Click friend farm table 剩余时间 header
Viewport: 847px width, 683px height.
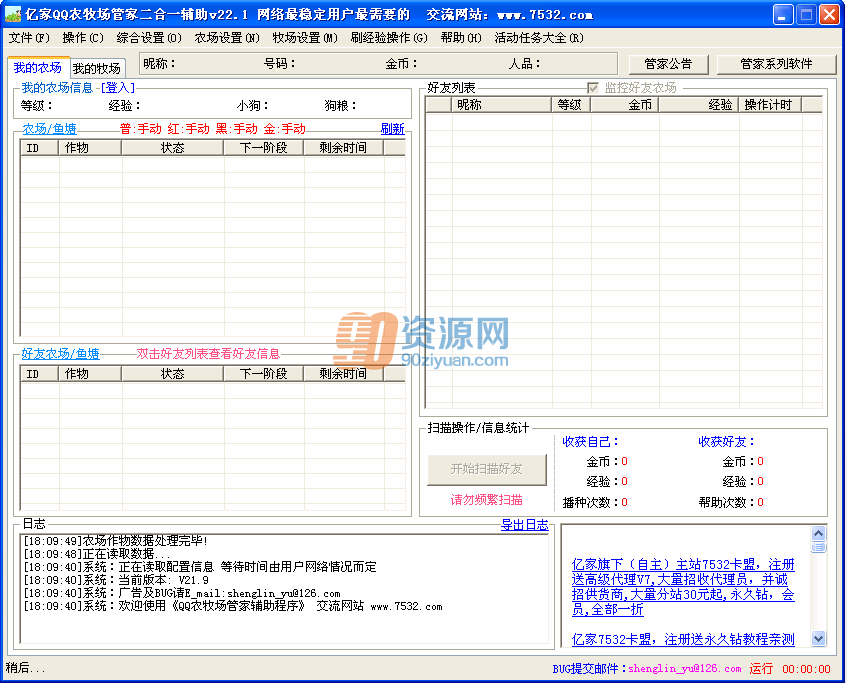344,373
